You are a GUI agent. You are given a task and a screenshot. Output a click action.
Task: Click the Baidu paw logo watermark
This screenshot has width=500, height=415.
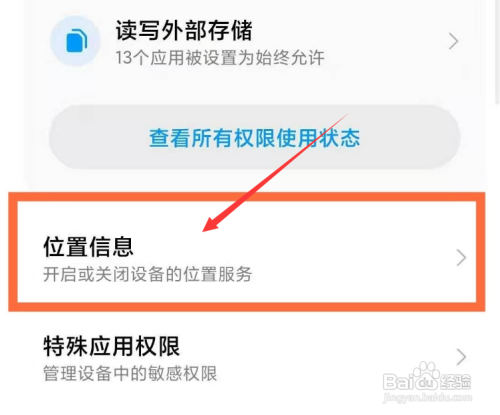425,375
